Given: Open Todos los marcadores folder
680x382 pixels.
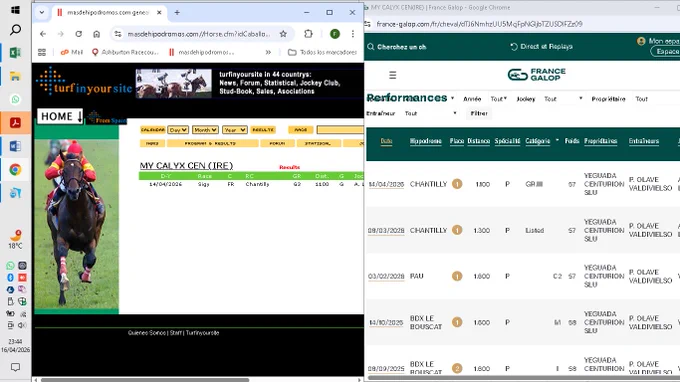Looking at the screenshot, I should [x=322, y=52].
